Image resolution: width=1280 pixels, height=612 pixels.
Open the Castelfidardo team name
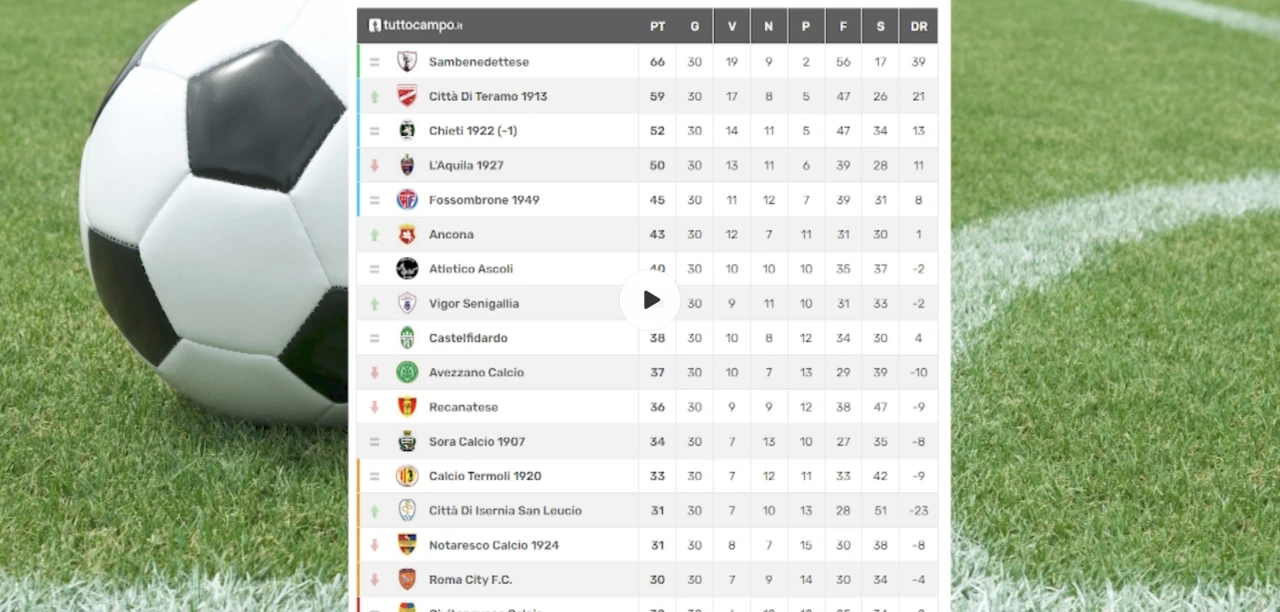(468, 338)
